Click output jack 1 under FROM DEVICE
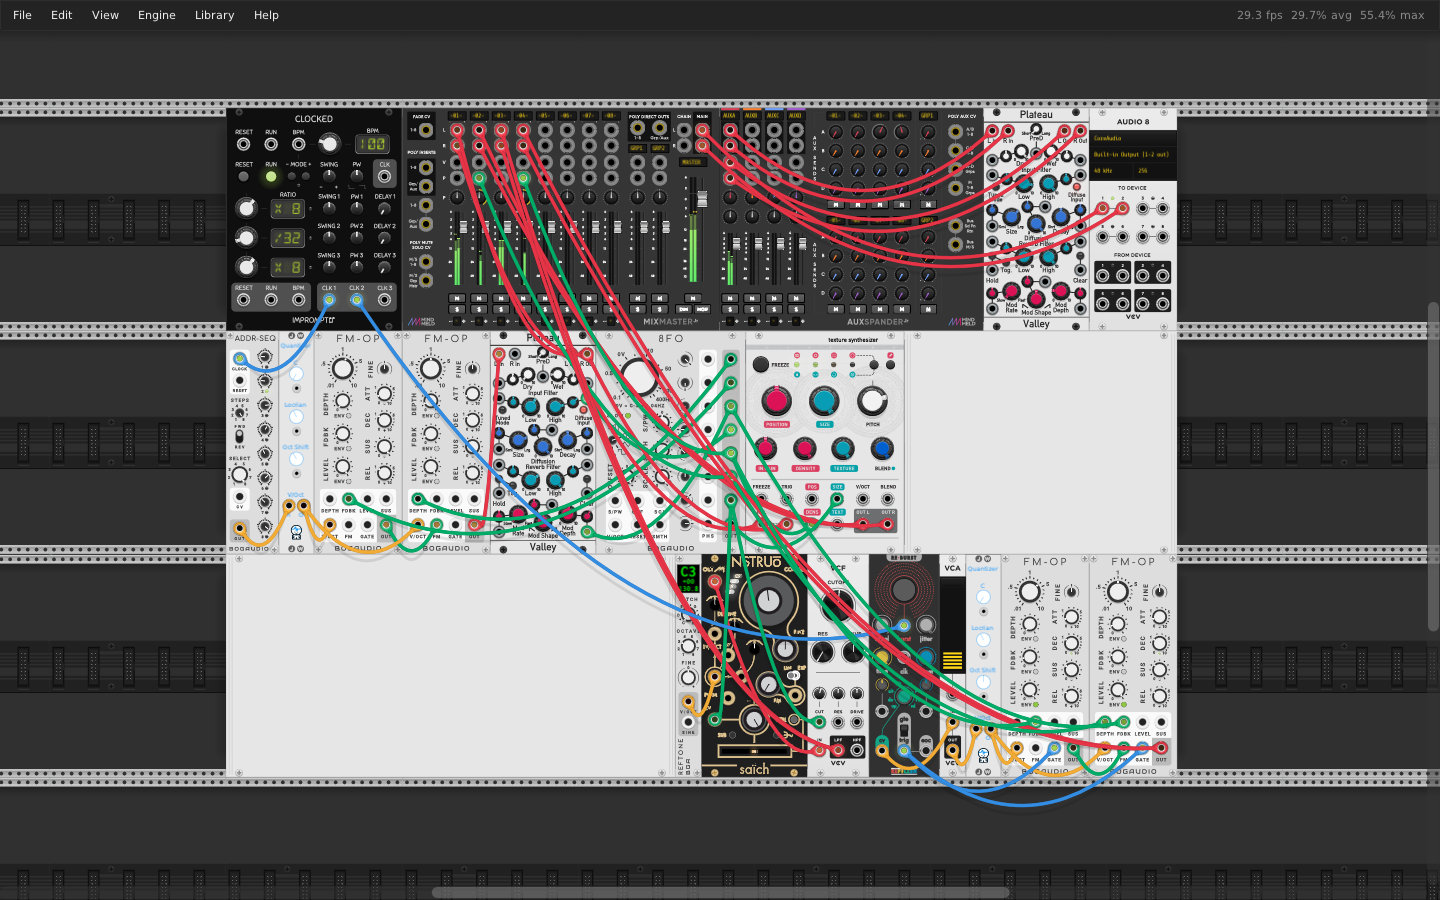 1103,275
